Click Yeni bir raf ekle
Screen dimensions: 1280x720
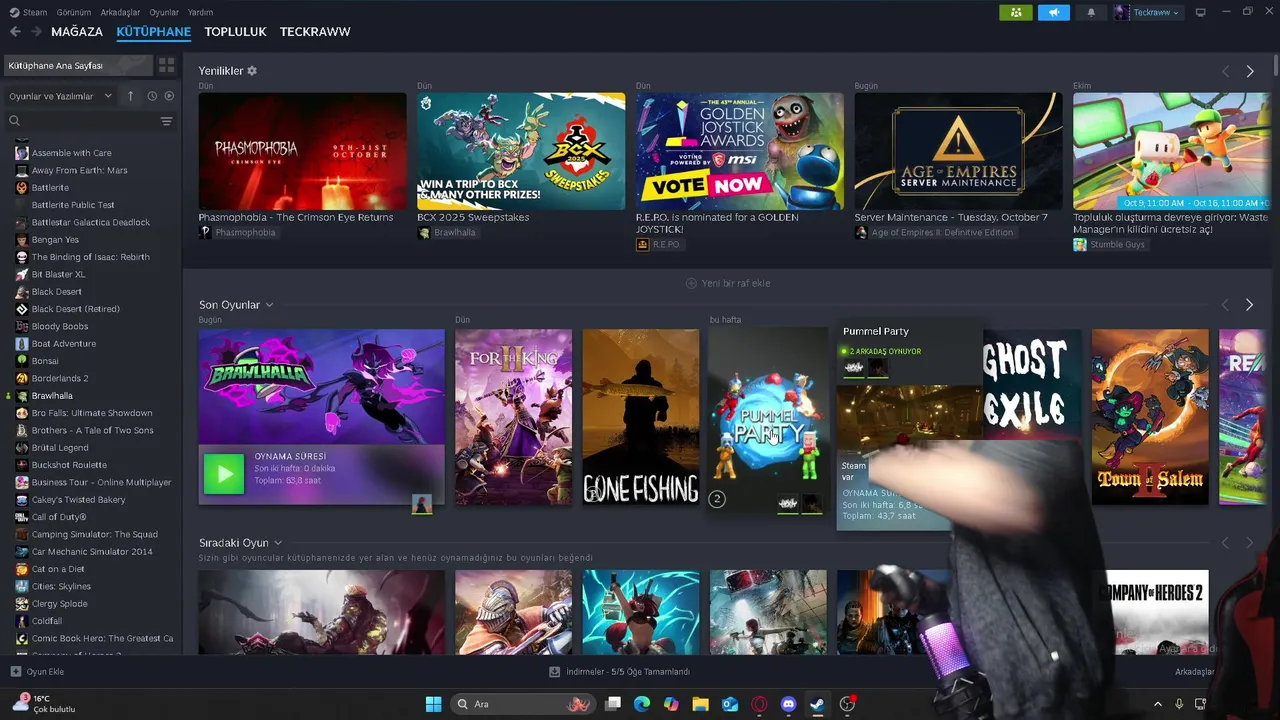[728, 283]
